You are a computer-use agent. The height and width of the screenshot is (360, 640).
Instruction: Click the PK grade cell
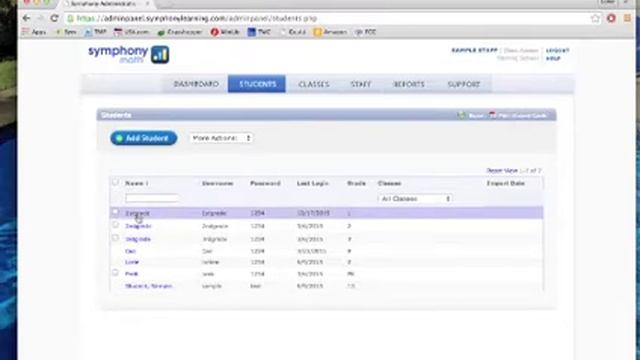[351, 274]
